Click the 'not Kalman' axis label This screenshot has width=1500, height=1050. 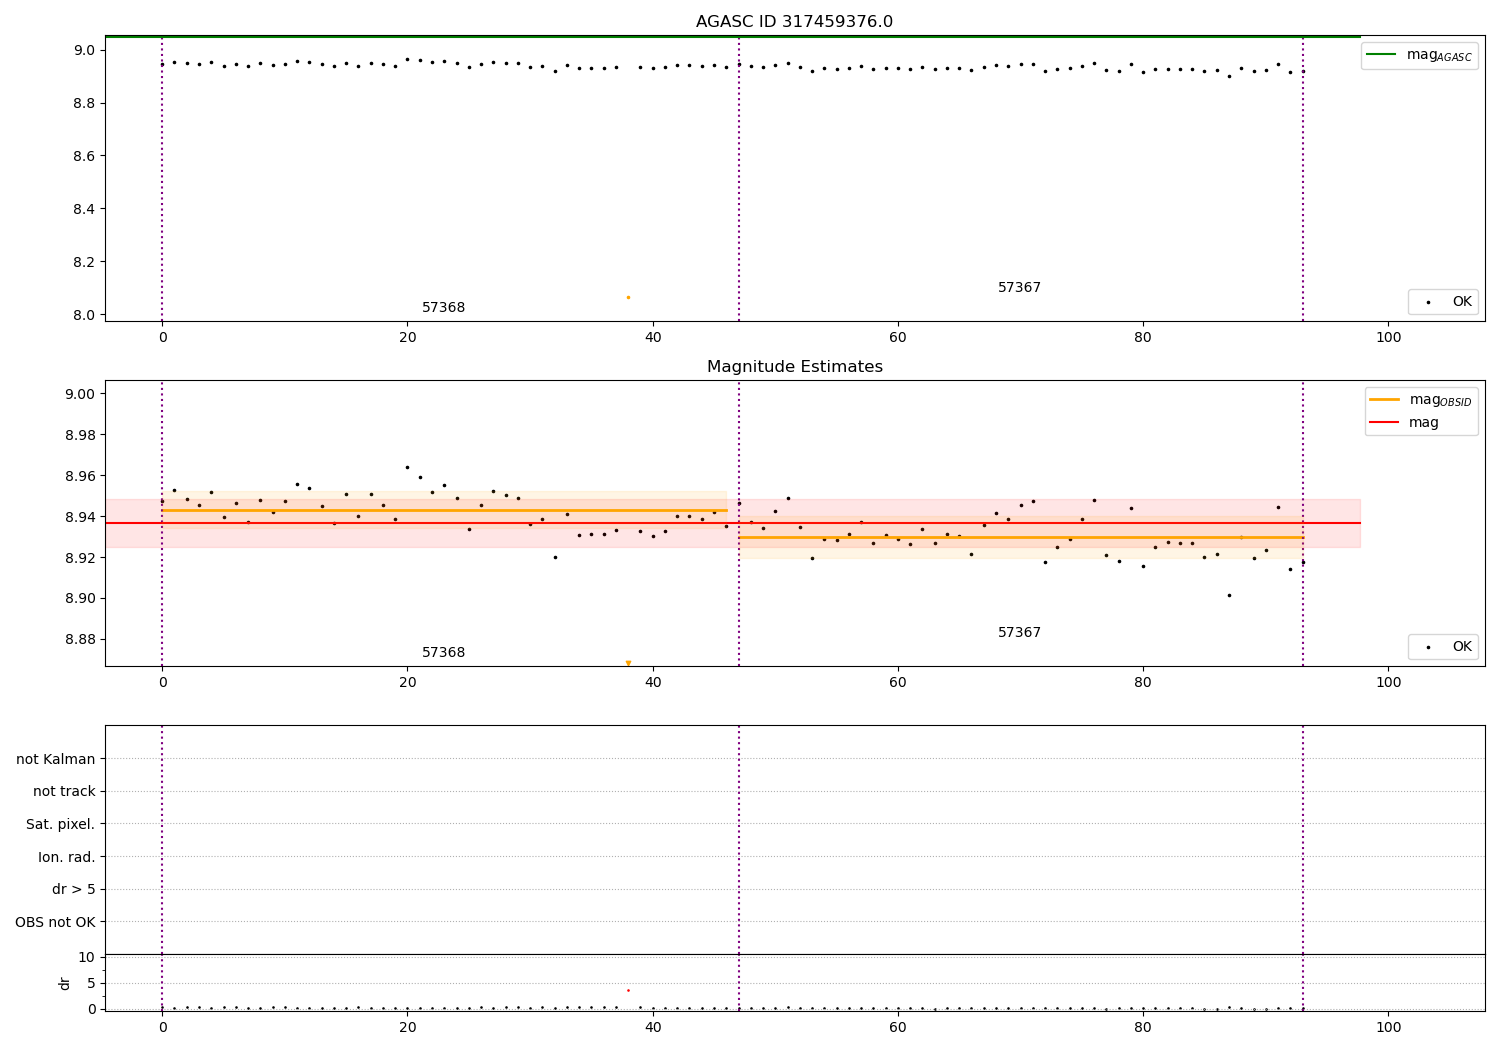[x=56, y=759]
